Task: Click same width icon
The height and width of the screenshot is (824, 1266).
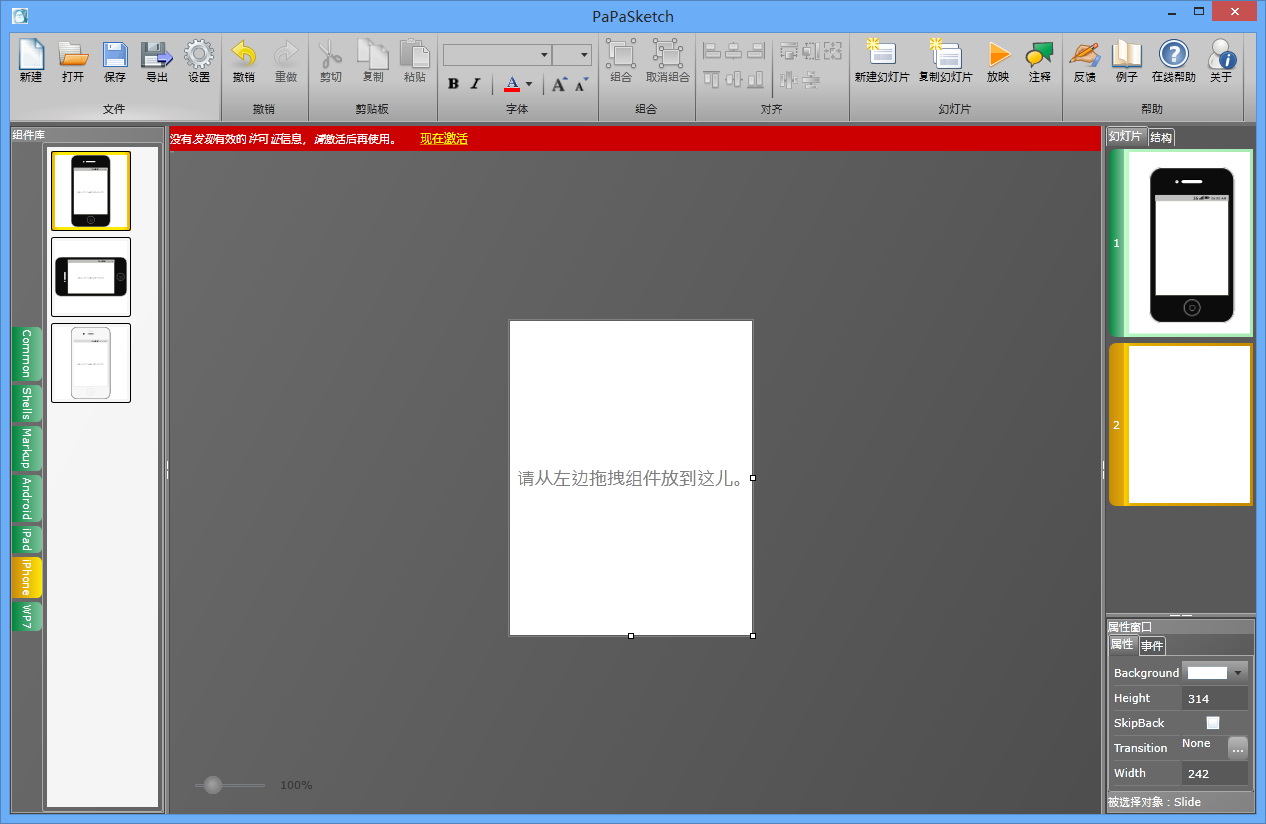Action: click(789, 50)
